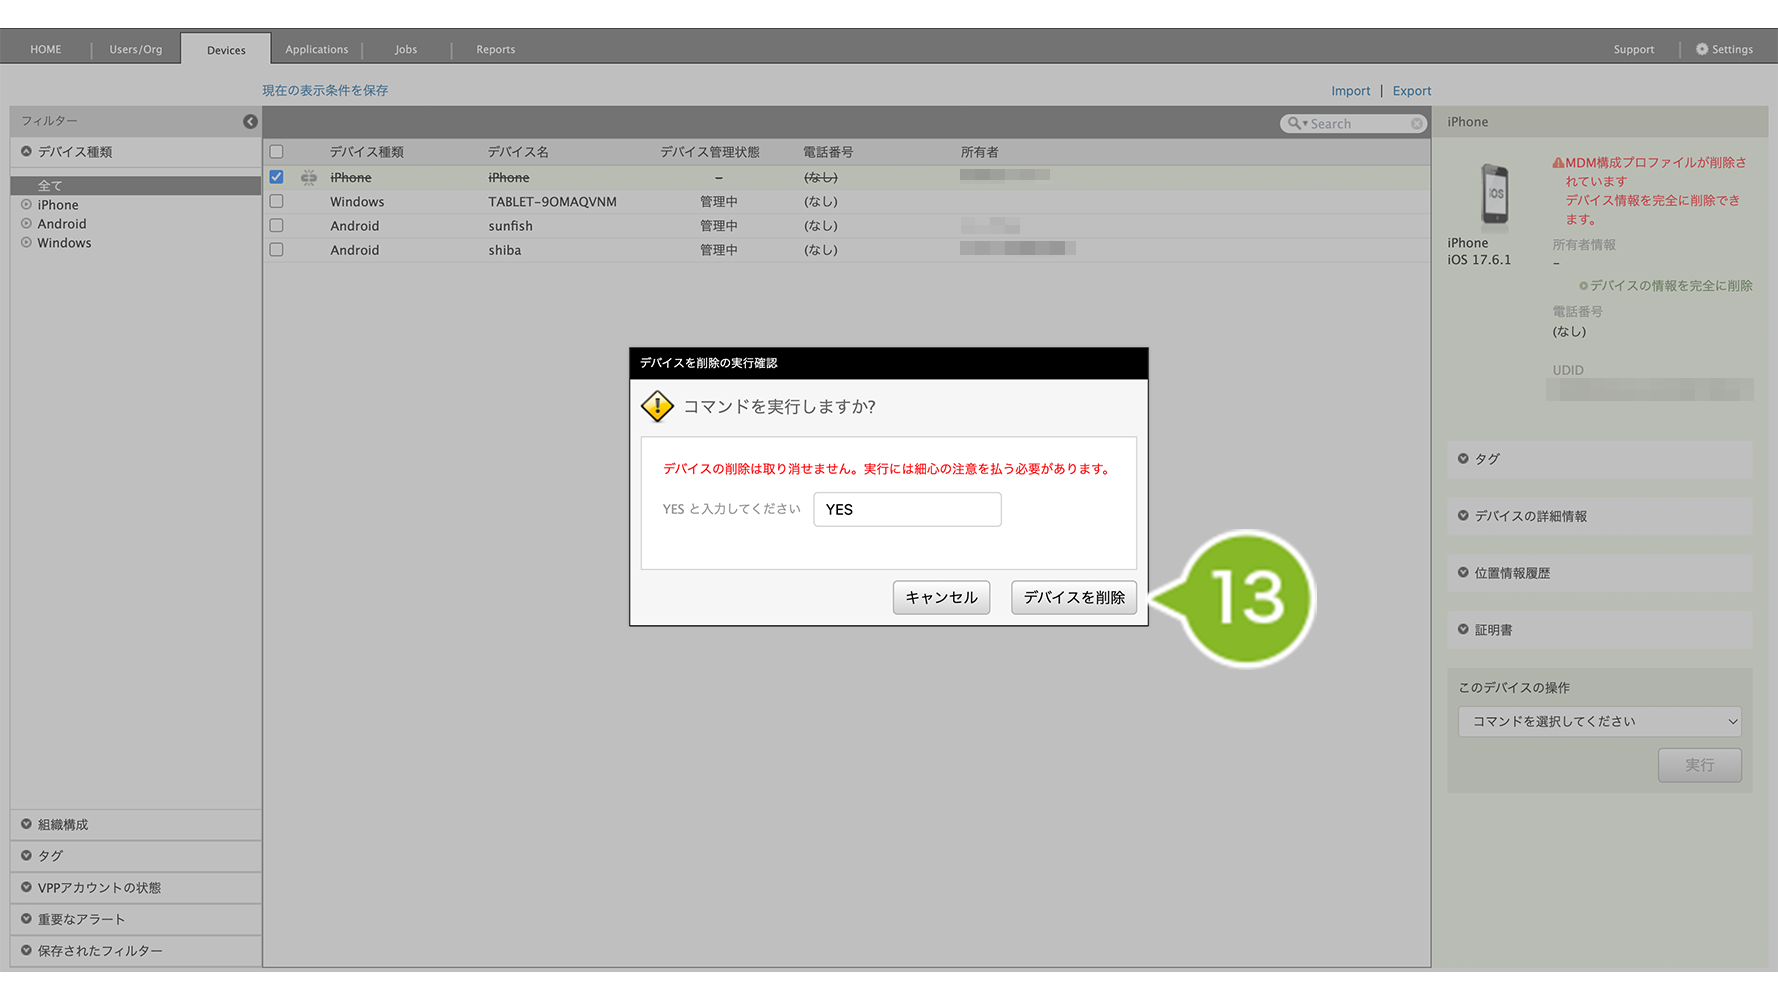
Task: Filter by iPhone device type
Action: click(x=57, y=205)
